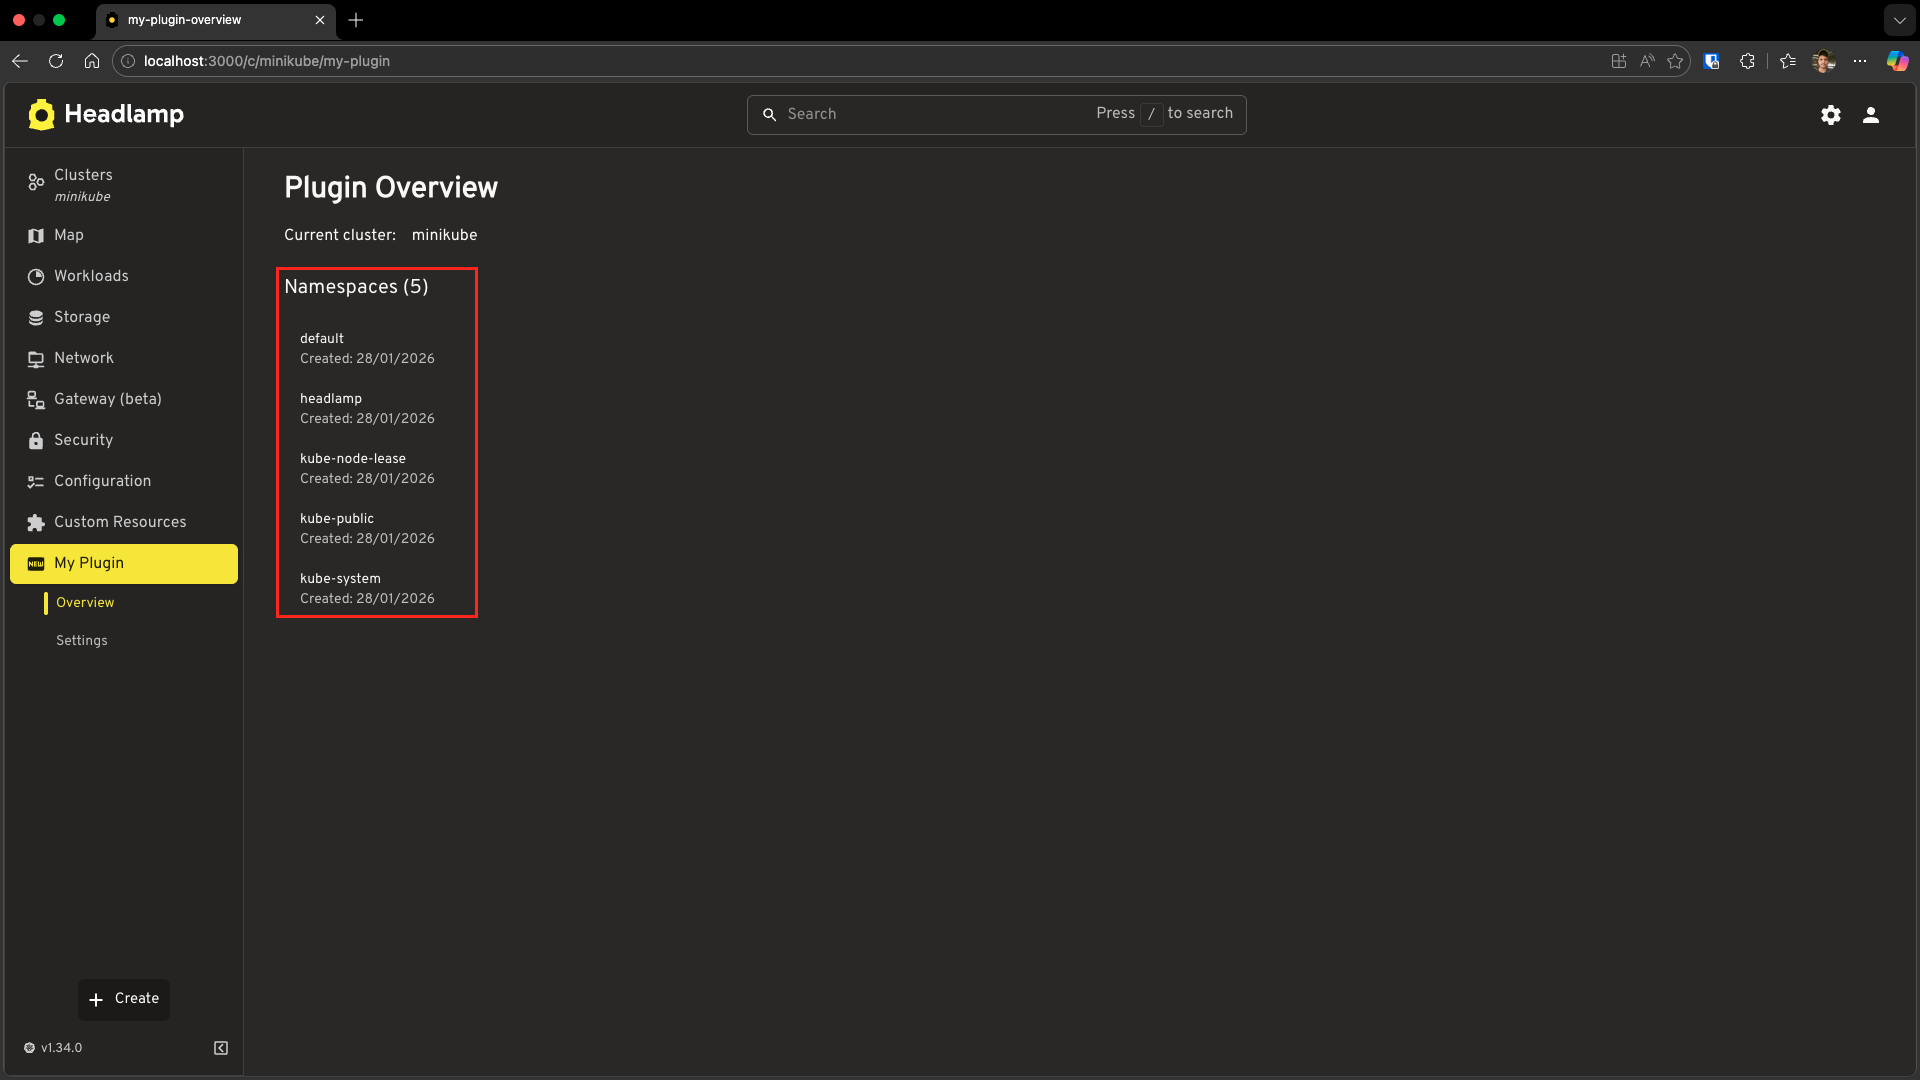
Task: Open Custom Resources
Action: coord(120,522)
